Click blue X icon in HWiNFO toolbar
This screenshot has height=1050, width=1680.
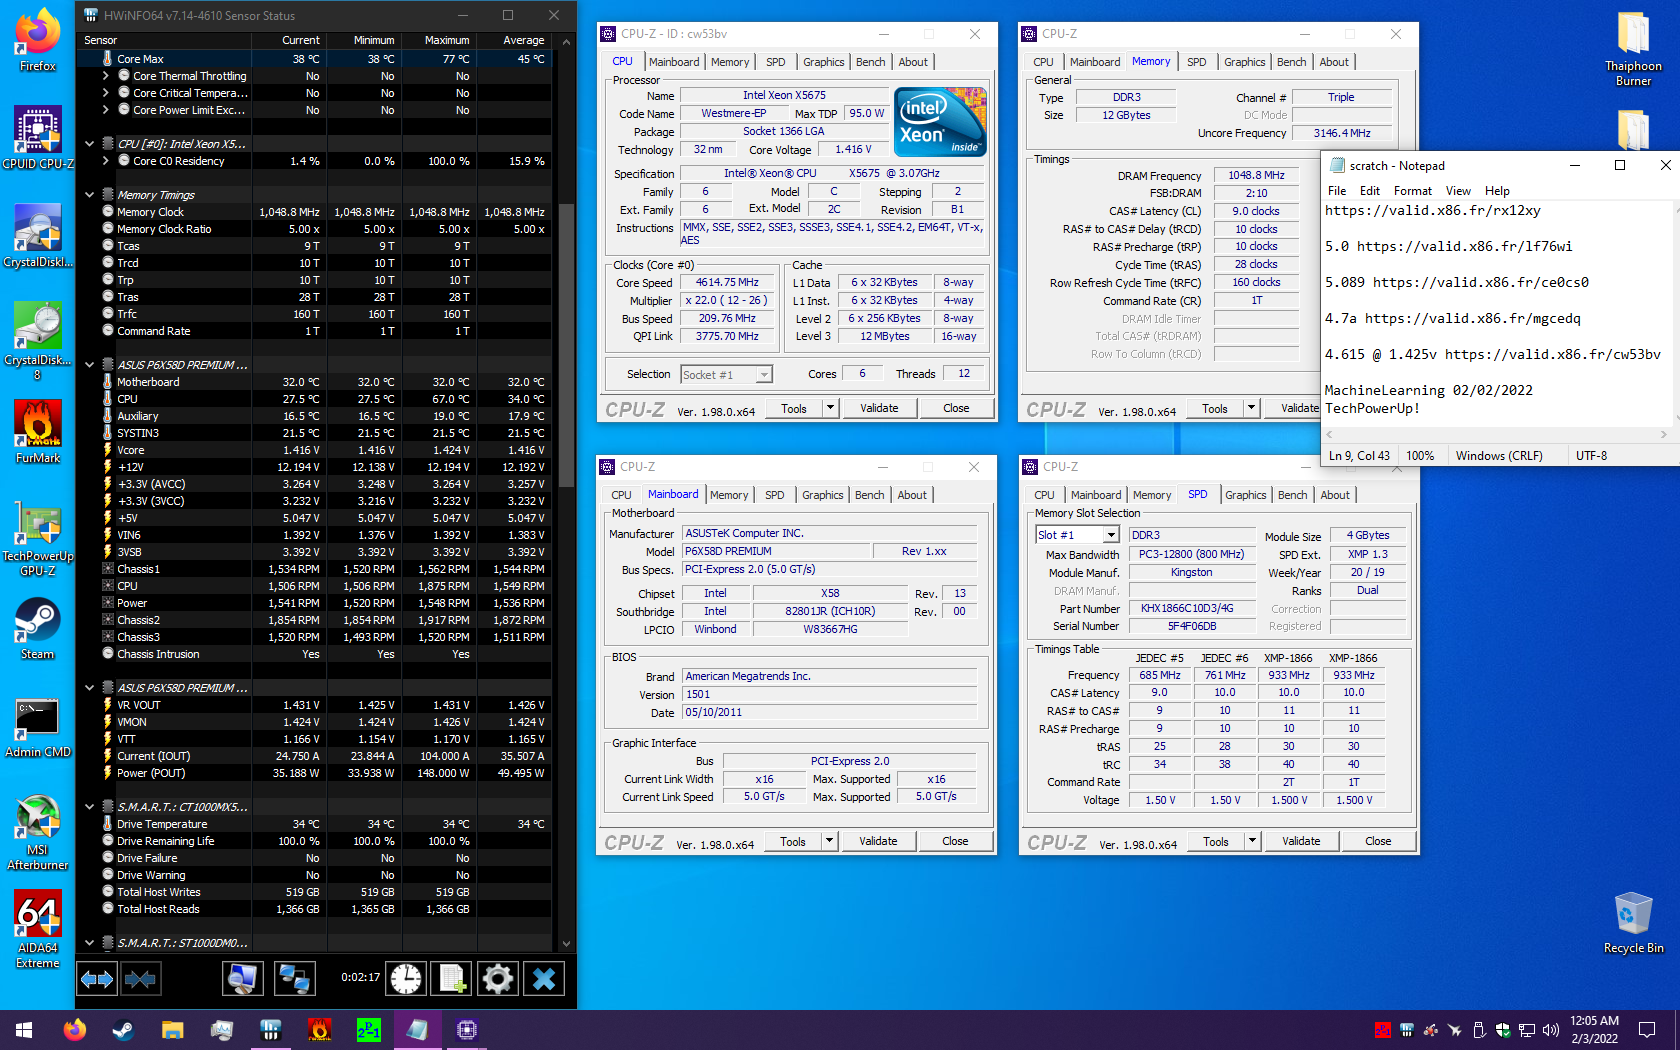click(544, 979)
